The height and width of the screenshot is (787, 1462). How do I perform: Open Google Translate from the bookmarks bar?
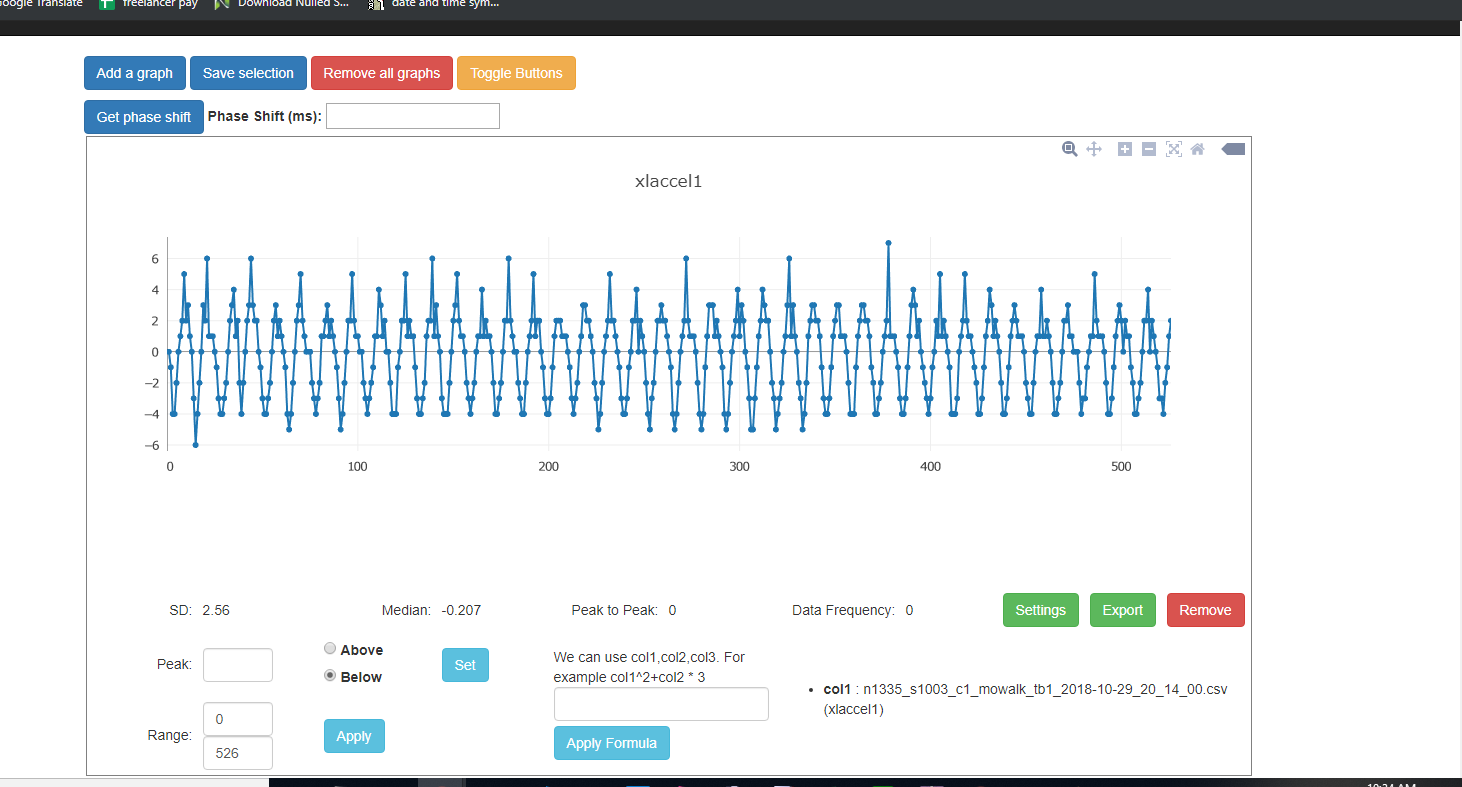[x=40, y=4]
